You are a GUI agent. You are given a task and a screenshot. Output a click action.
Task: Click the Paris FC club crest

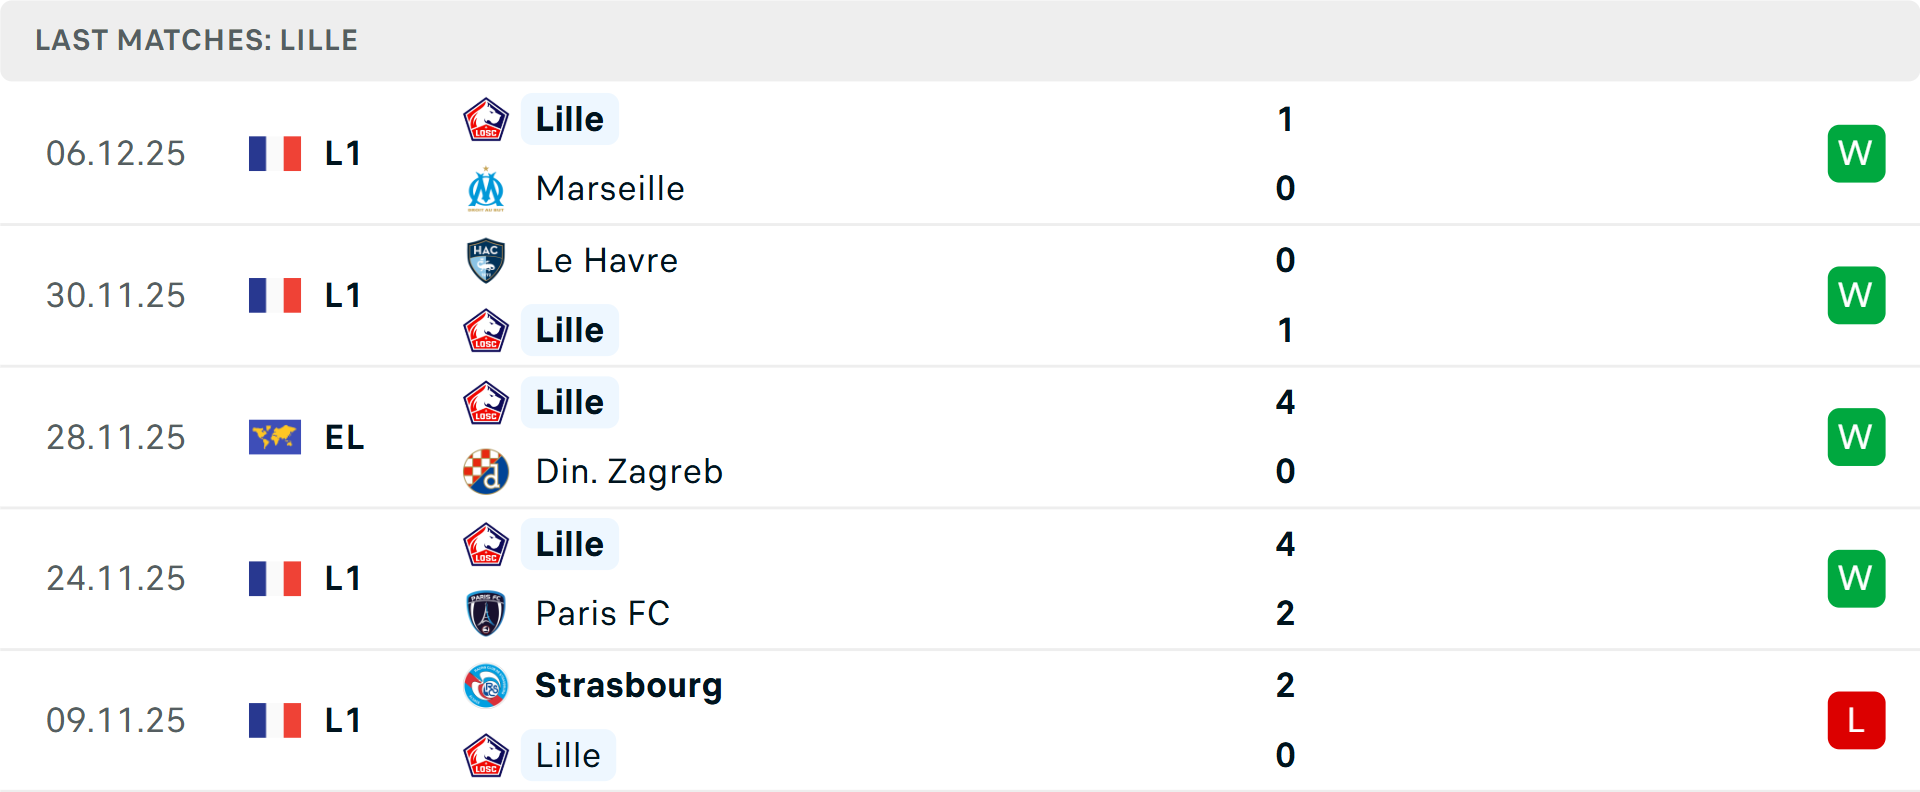pyautogui.click(x=486, y=613)
